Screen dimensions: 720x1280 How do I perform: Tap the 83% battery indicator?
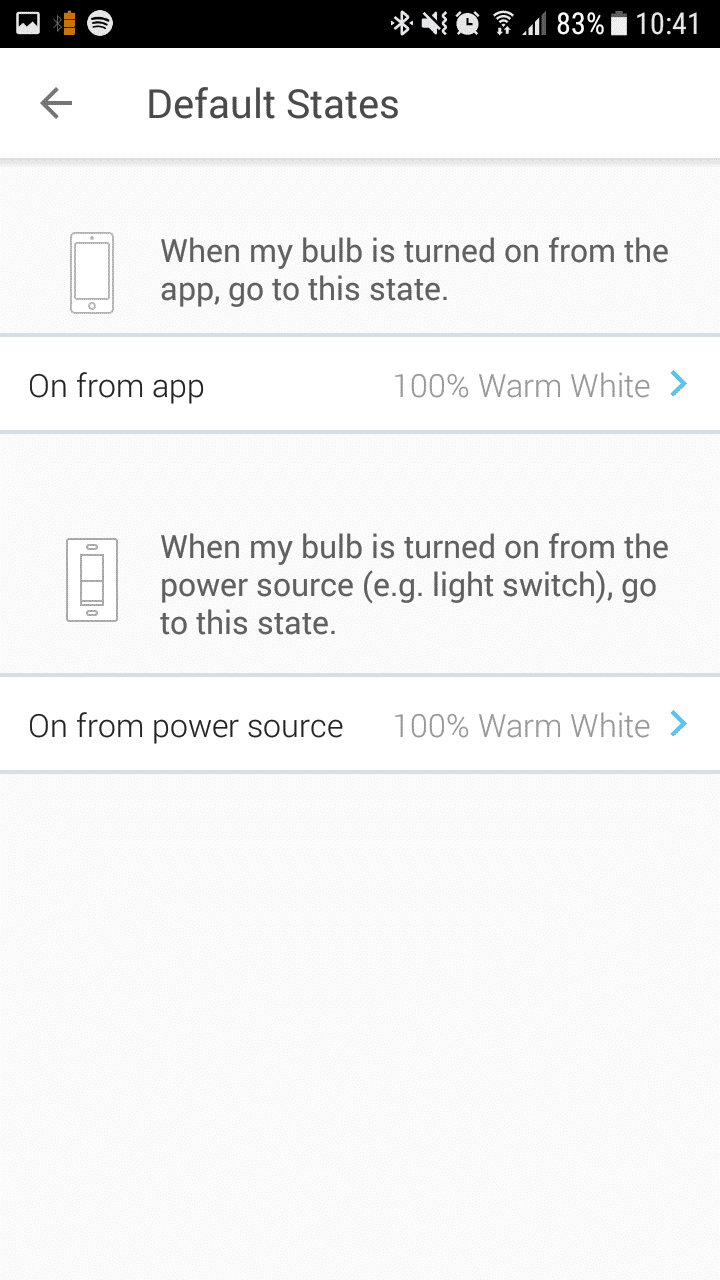pyautogui.click(x=592, y=23)
